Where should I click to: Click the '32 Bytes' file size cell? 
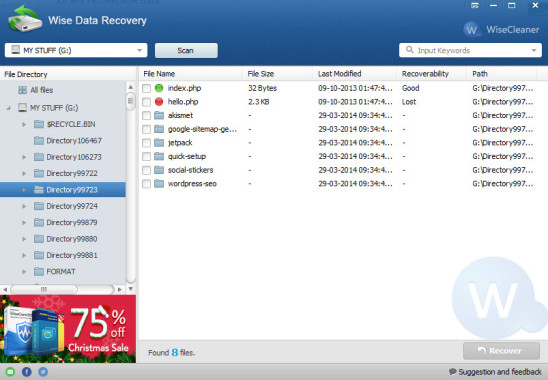coord(262,88)
